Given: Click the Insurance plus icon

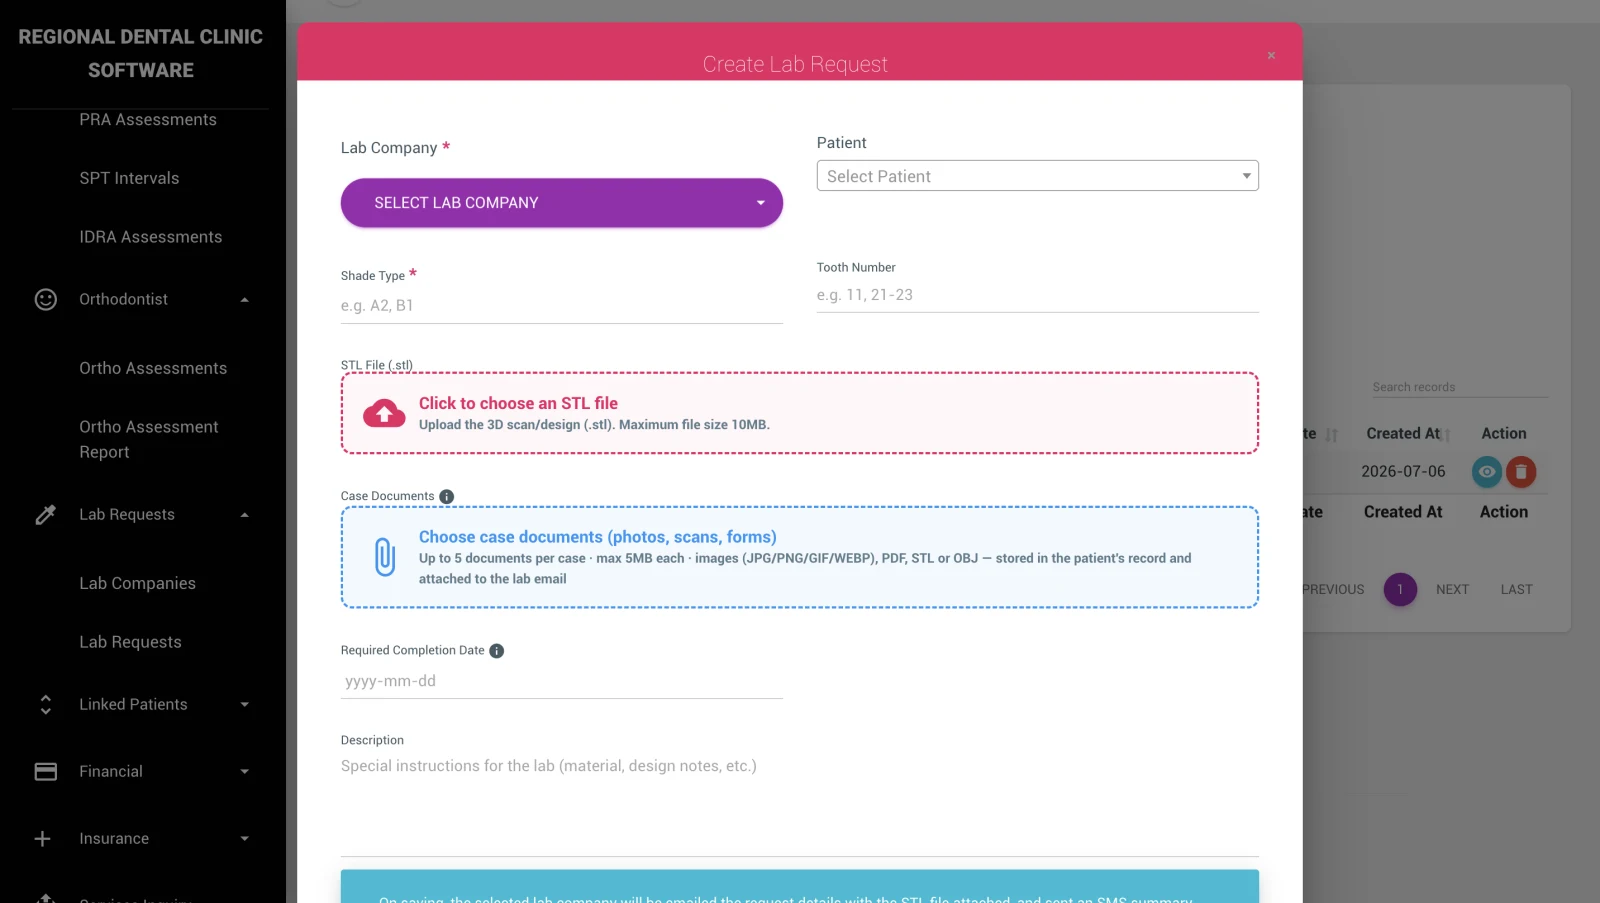Looking at the screenshot, I should click(x=43, y=839).
